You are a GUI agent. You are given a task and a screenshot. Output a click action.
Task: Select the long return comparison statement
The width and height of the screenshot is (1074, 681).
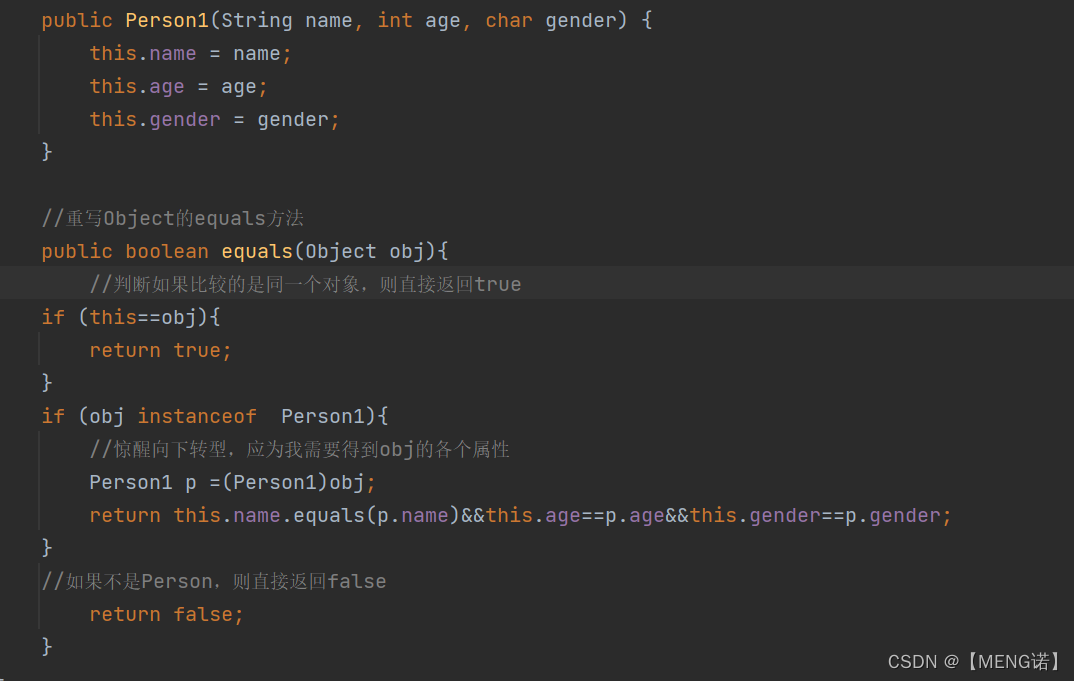coord(518,515)
